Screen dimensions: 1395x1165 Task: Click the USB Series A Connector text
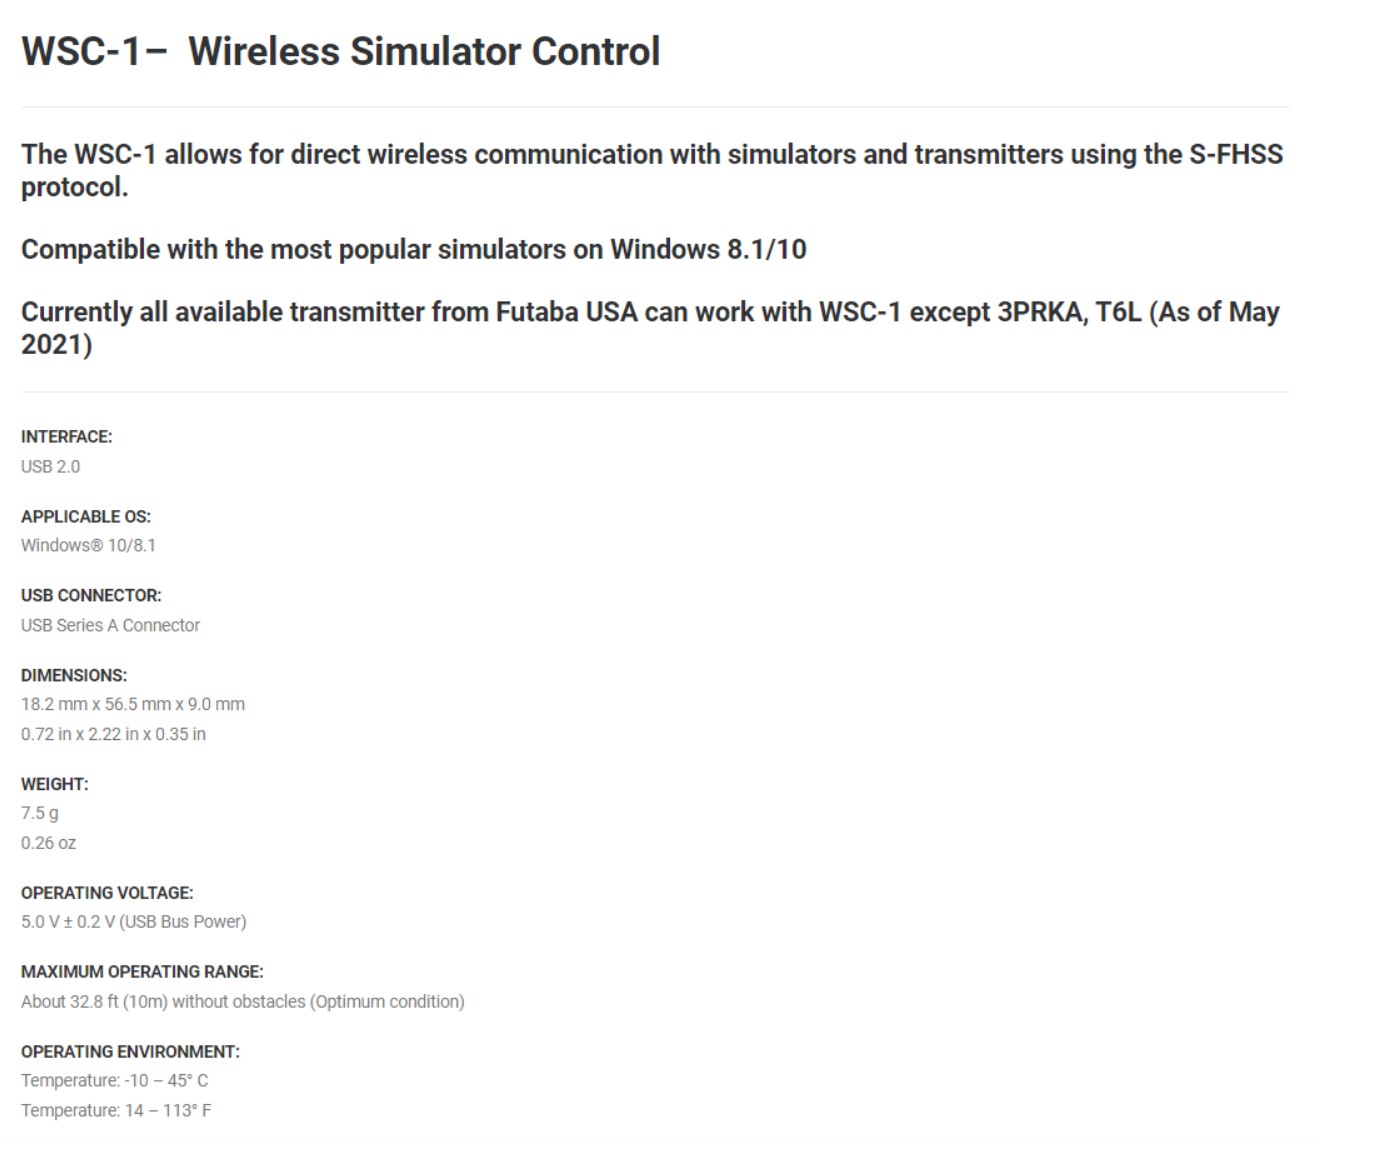(x=110, y=625)
